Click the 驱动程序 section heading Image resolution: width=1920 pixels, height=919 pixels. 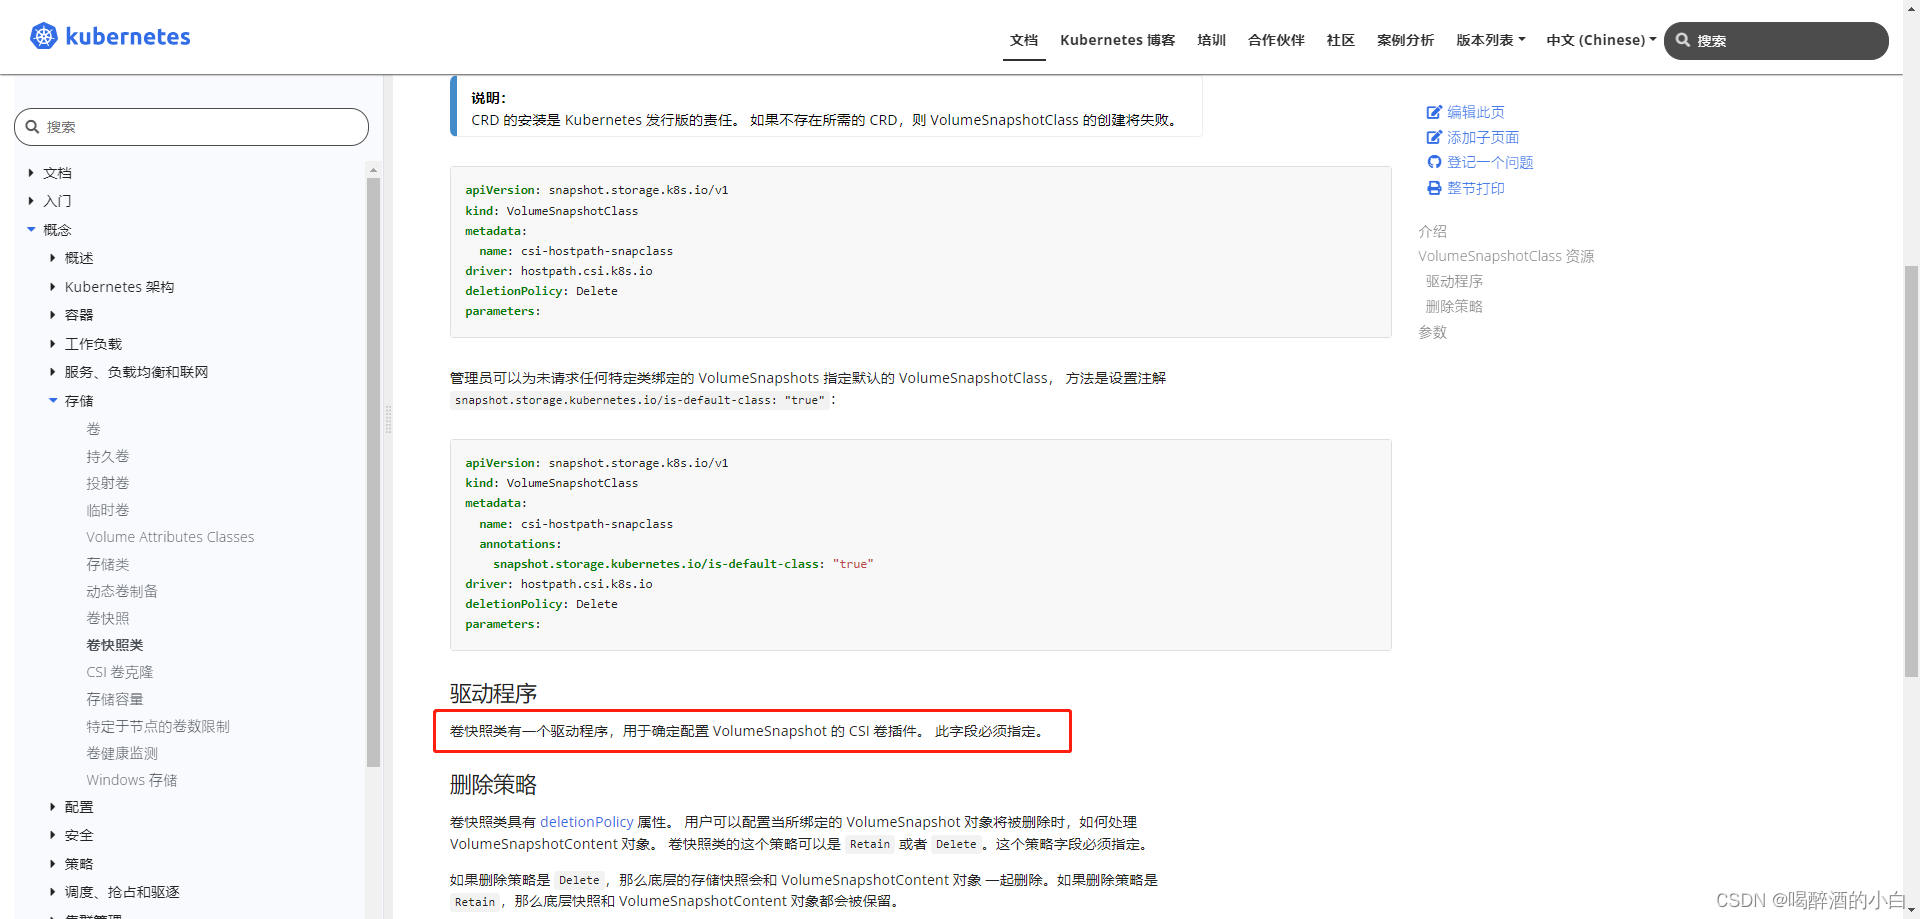point(493,694)
